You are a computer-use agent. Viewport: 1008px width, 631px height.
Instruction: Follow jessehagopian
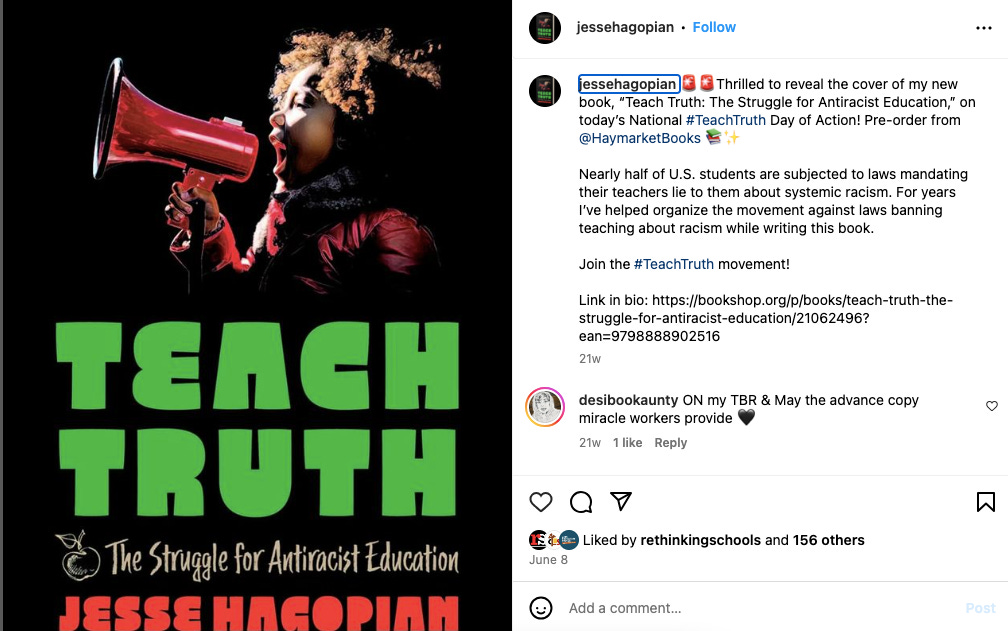click(714, 27)
